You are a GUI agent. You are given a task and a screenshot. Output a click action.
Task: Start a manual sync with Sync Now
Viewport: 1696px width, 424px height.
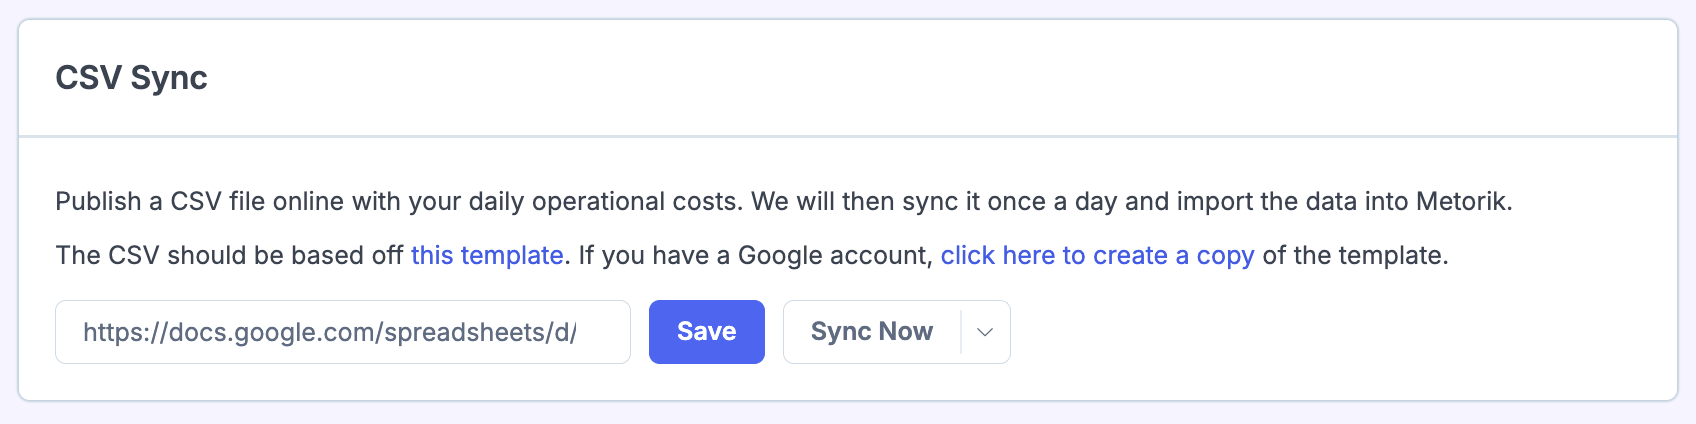click(x=872, y=332)
